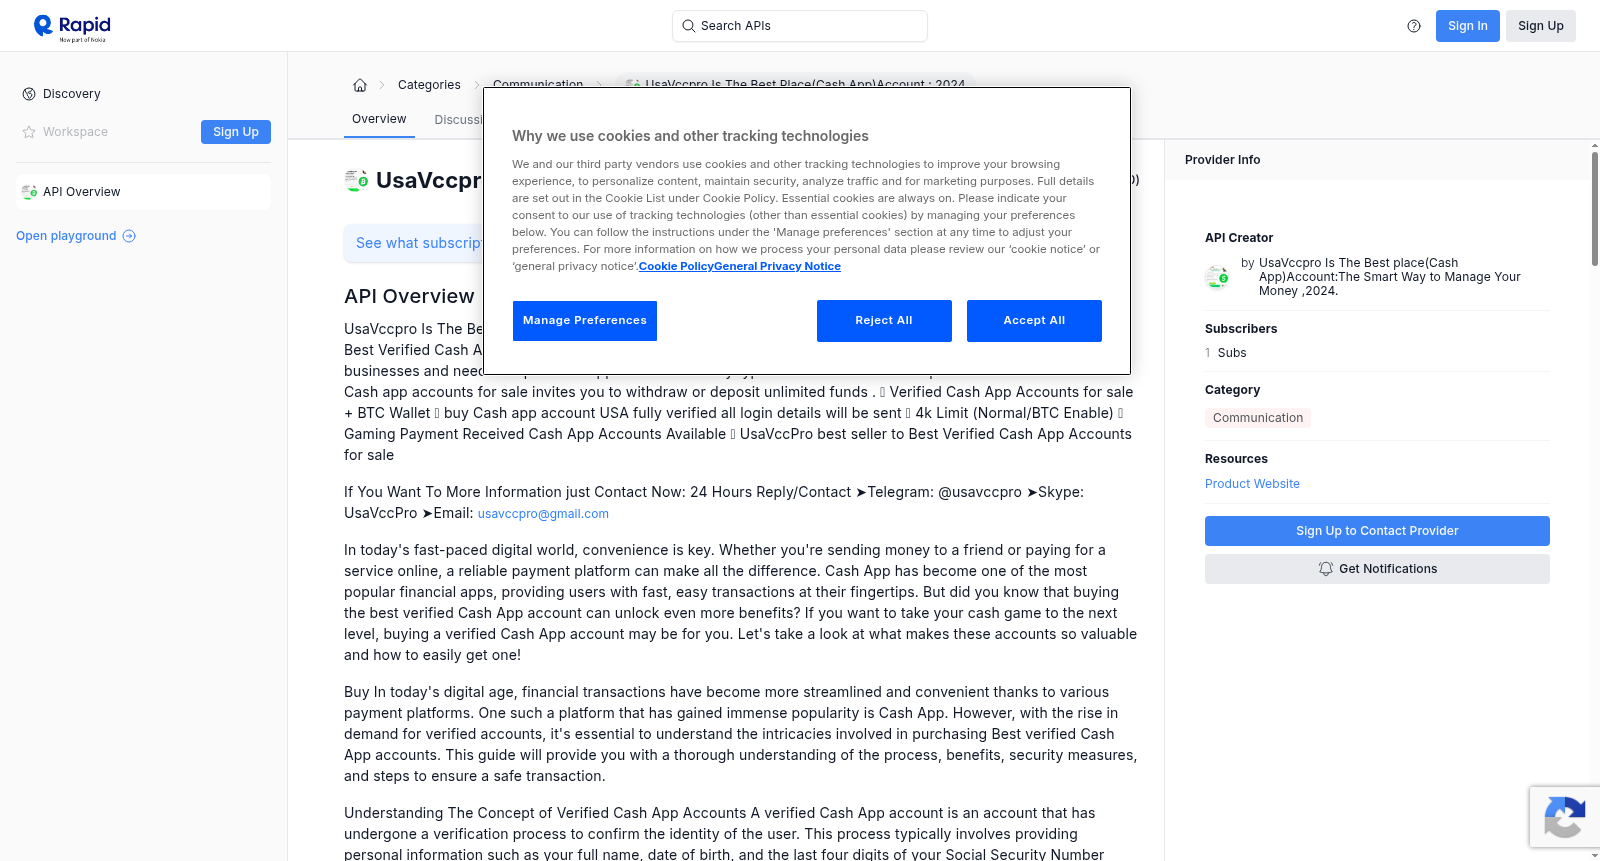The image size is (1600, 861).
Task: Click the blue Sign In button
Action: click(x=1467, y=26)
